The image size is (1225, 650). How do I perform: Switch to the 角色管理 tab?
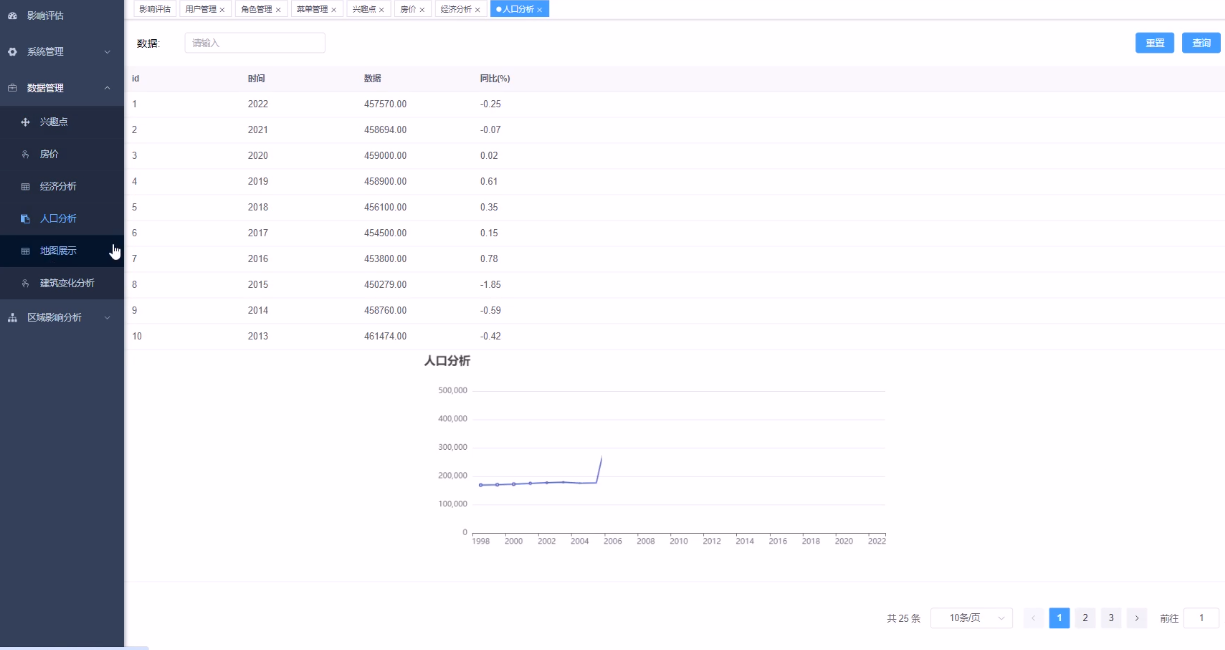point(256,9)
